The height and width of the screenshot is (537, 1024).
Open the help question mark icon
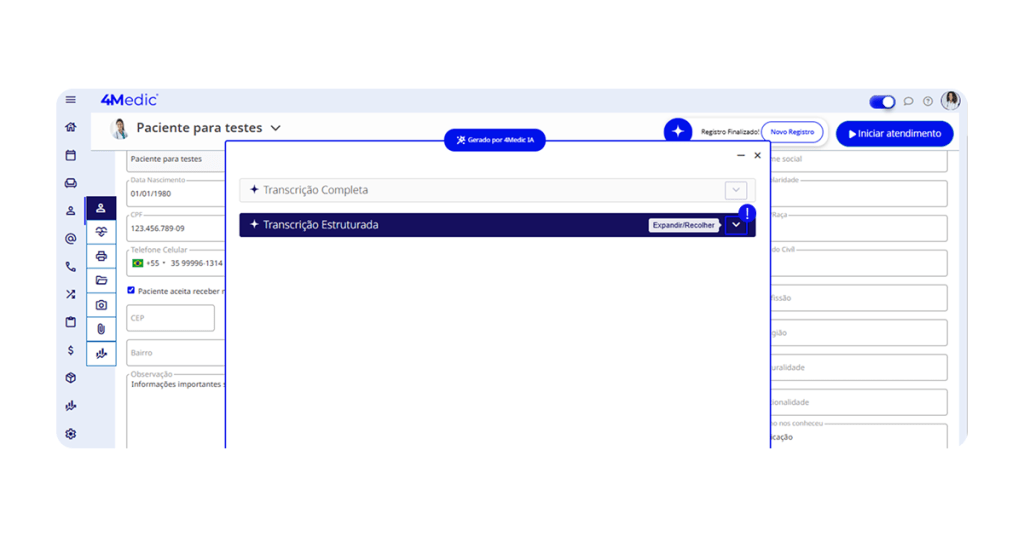click(928, 101)
